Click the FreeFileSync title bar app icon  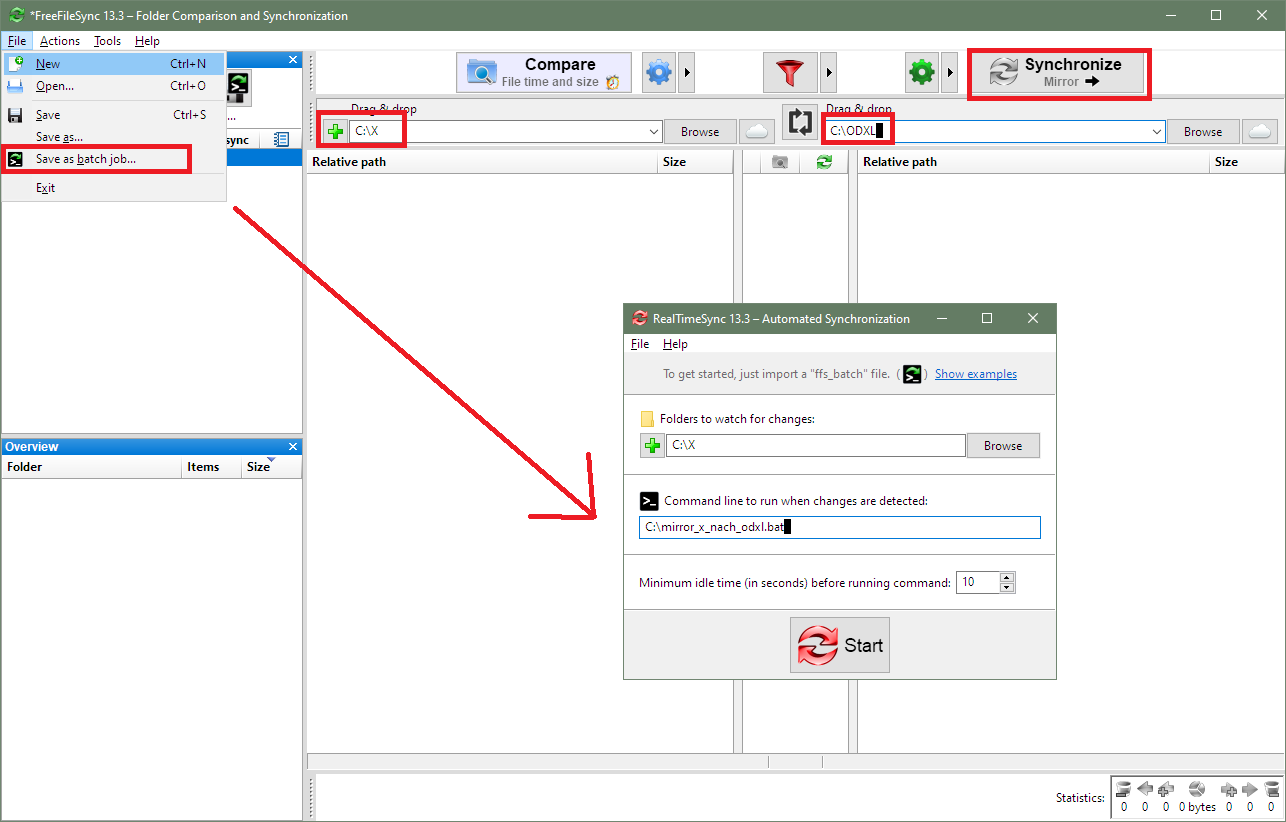(x=17, y=15)
